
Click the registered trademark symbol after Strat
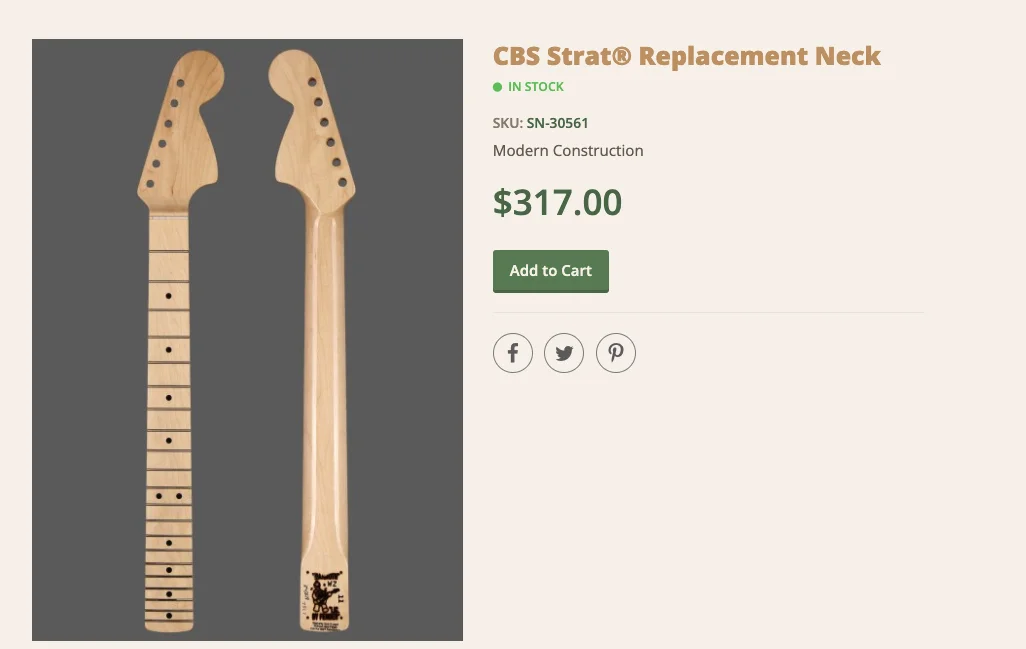tap(621, 55)
